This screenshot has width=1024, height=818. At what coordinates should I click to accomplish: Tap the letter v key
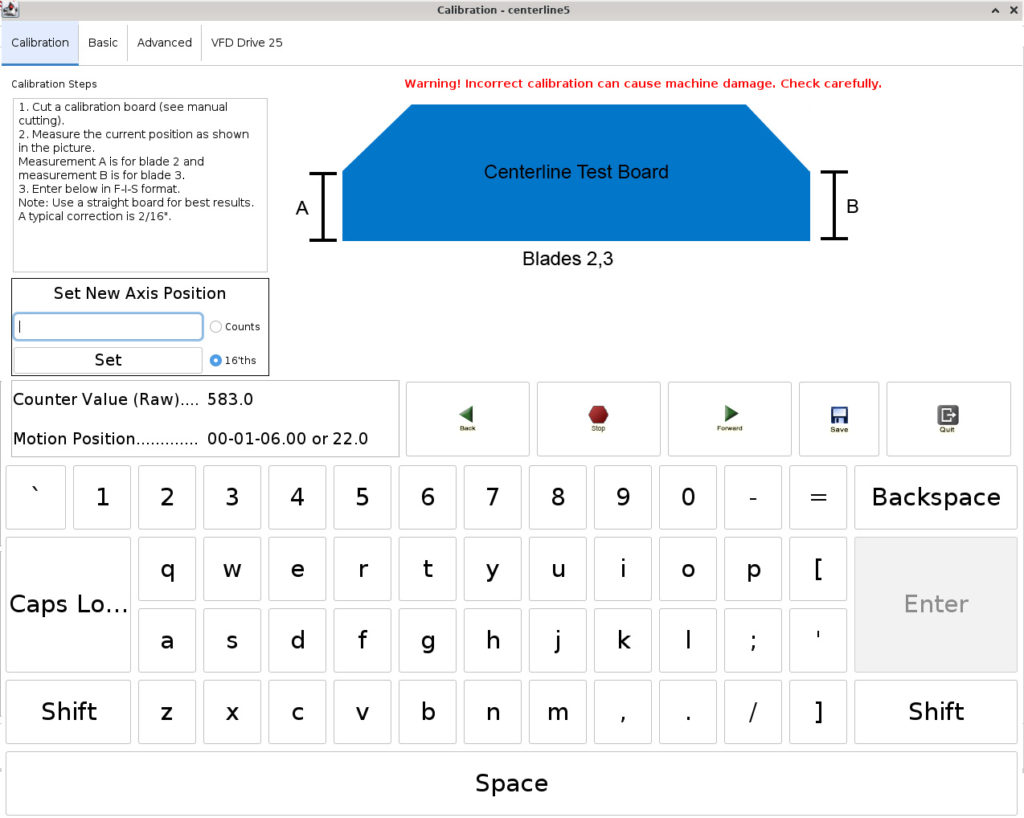[x=362, y=712]
